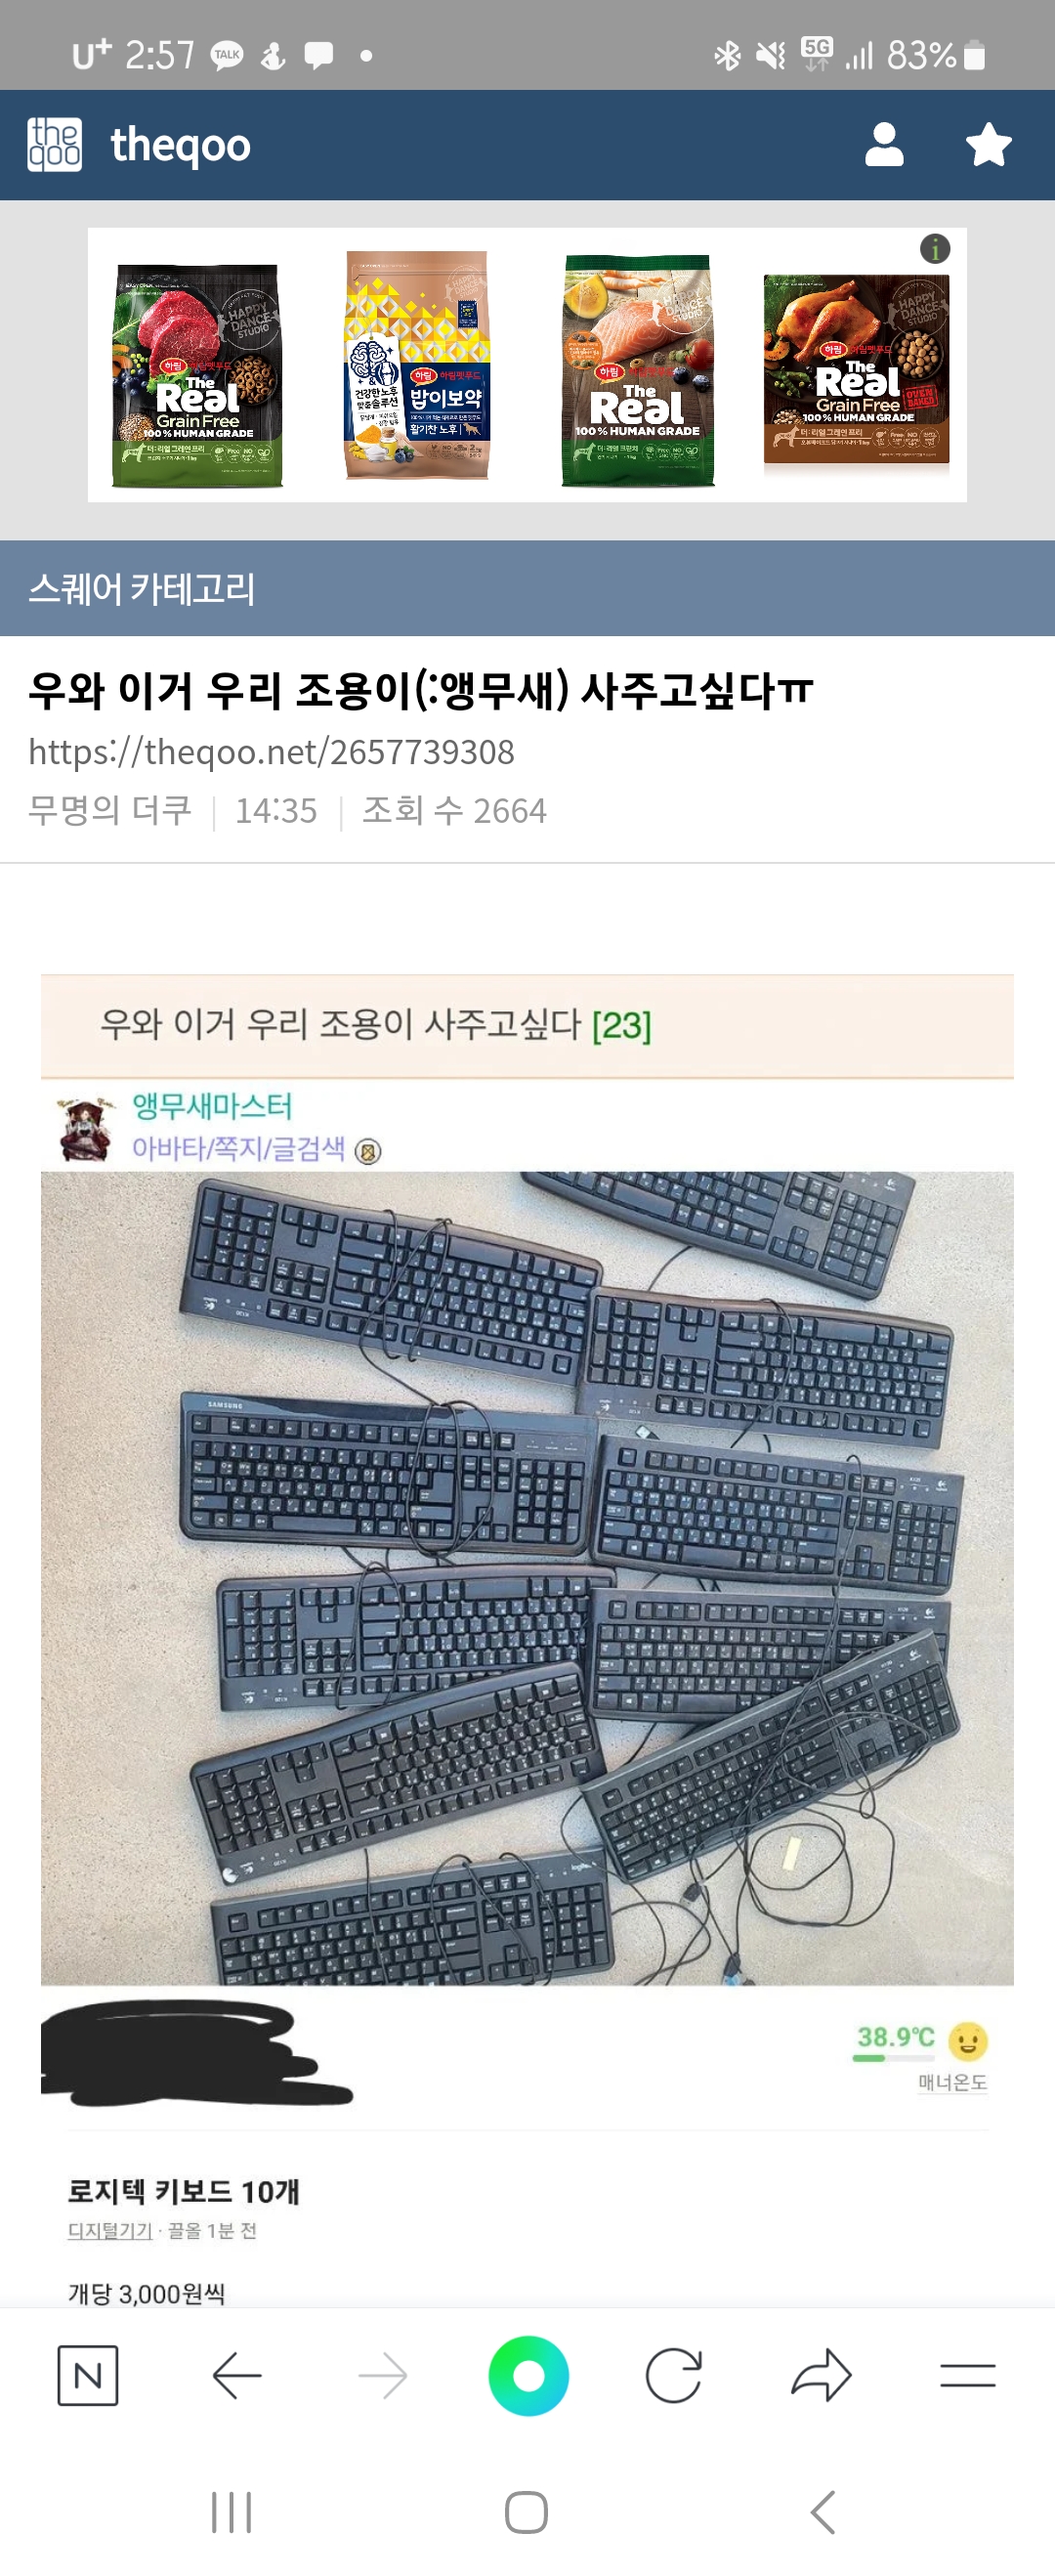Viewport: 1055px width, 2576px height.
Task: Open the keyboards photo
Action: click(x=527, y=1578)
